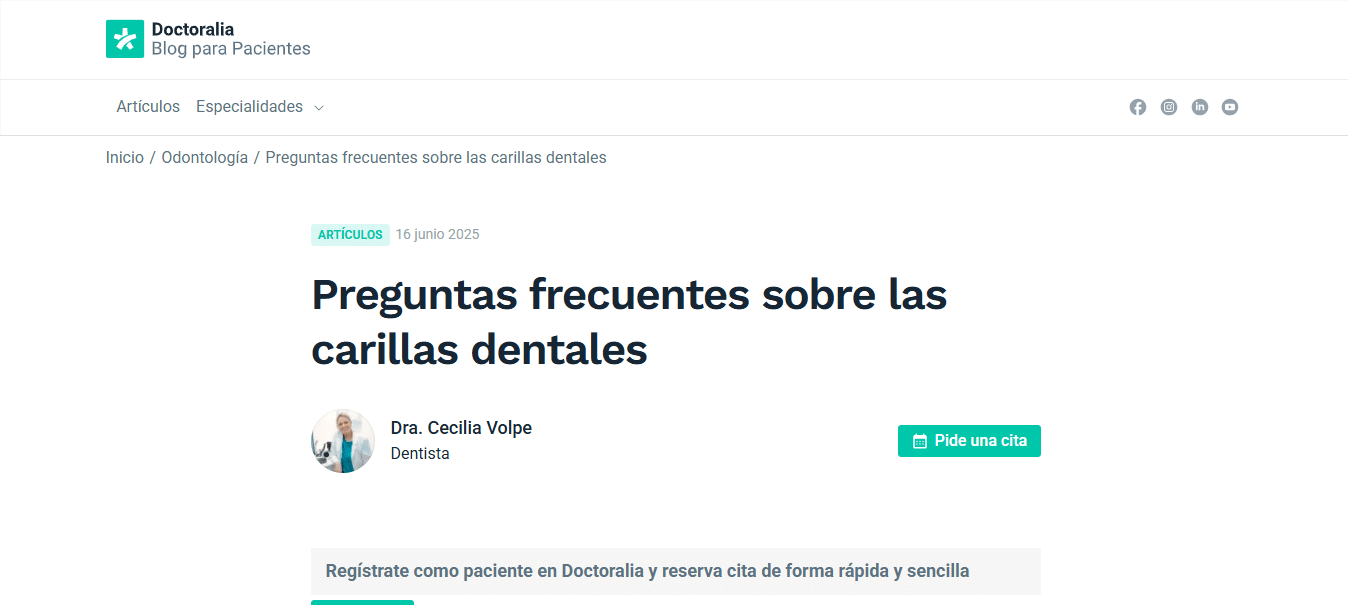Click the current page breadcrumb about carillas dentales
Image resolution: width=1348 pixels, height=605 pixels.
[x=436, y=158]
